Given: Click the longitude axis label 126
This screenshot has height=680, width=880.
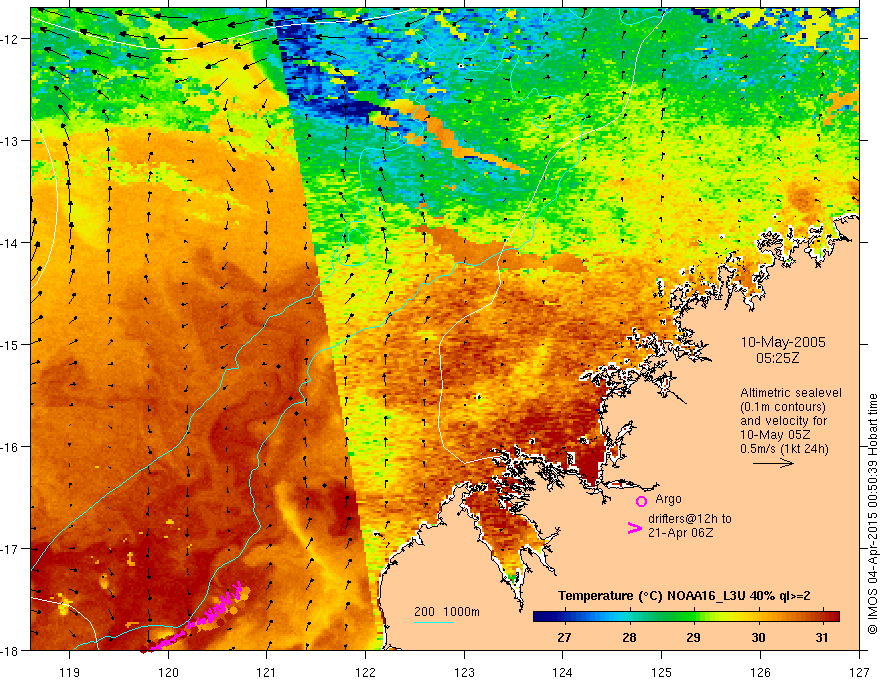Looking at the screenshot, I should click(x=760, y=672).
